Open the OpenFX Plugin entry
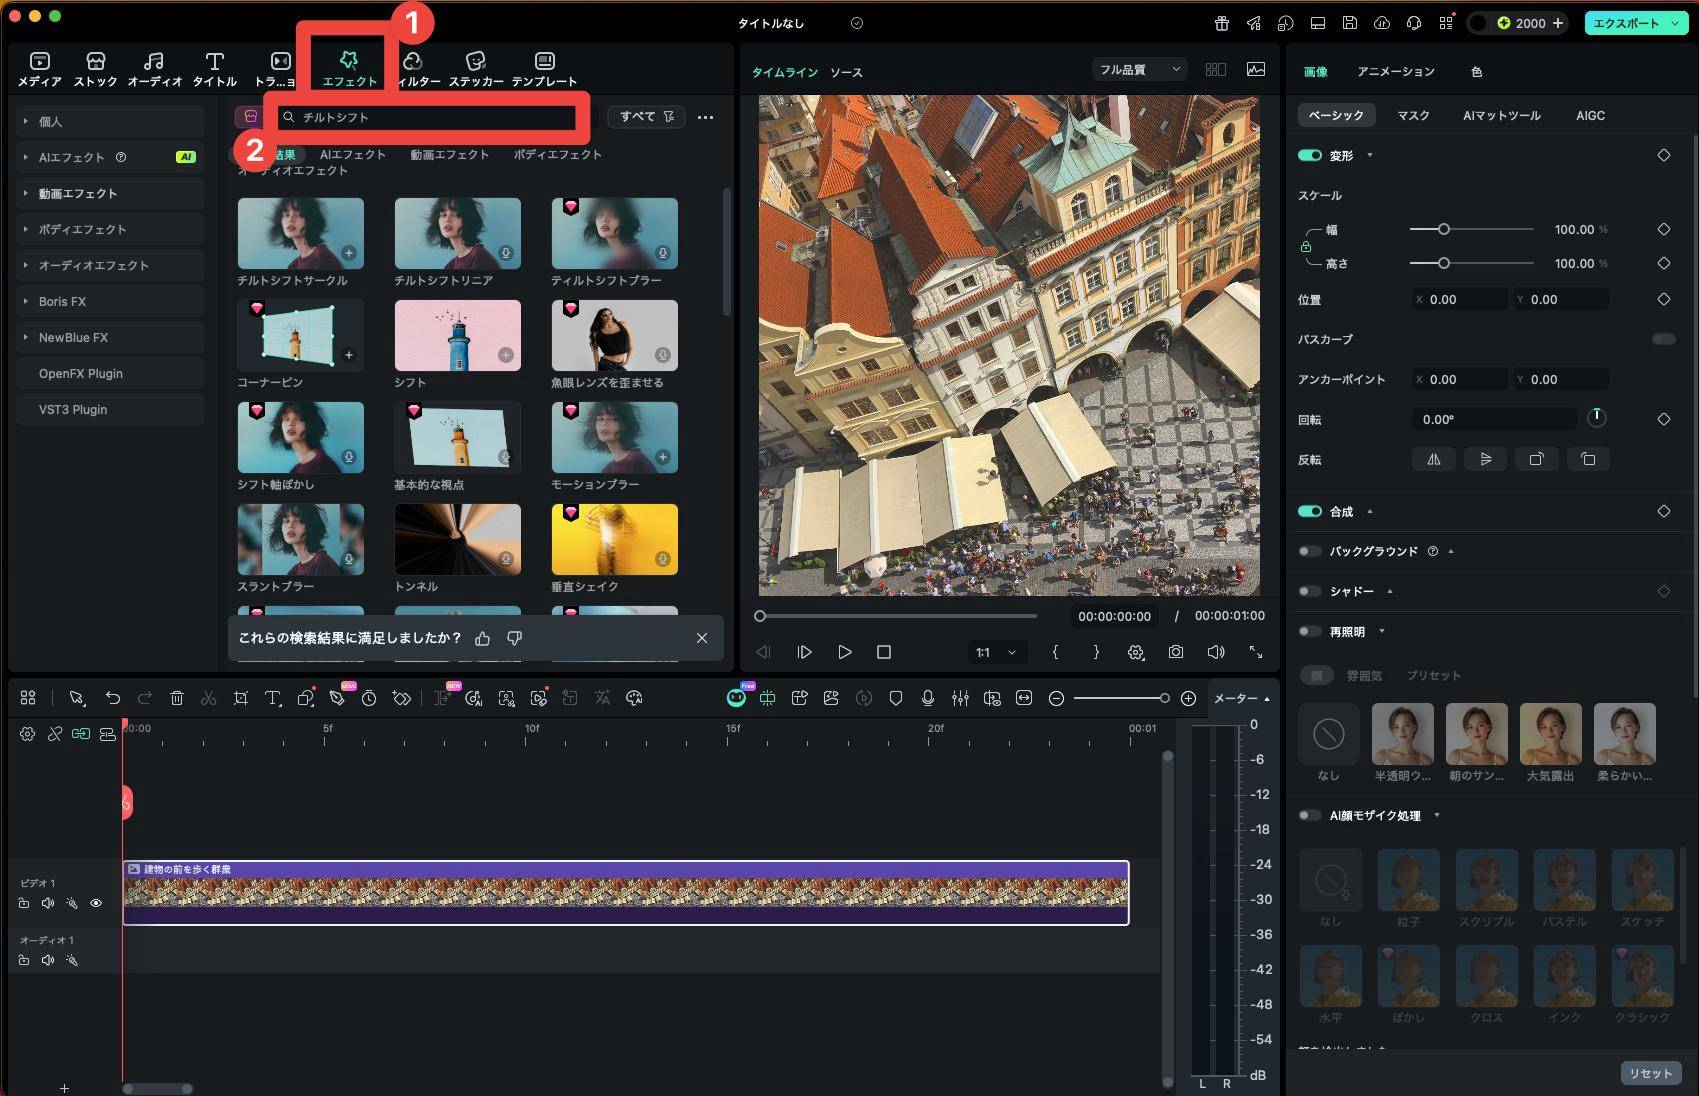 click(110, 373)
